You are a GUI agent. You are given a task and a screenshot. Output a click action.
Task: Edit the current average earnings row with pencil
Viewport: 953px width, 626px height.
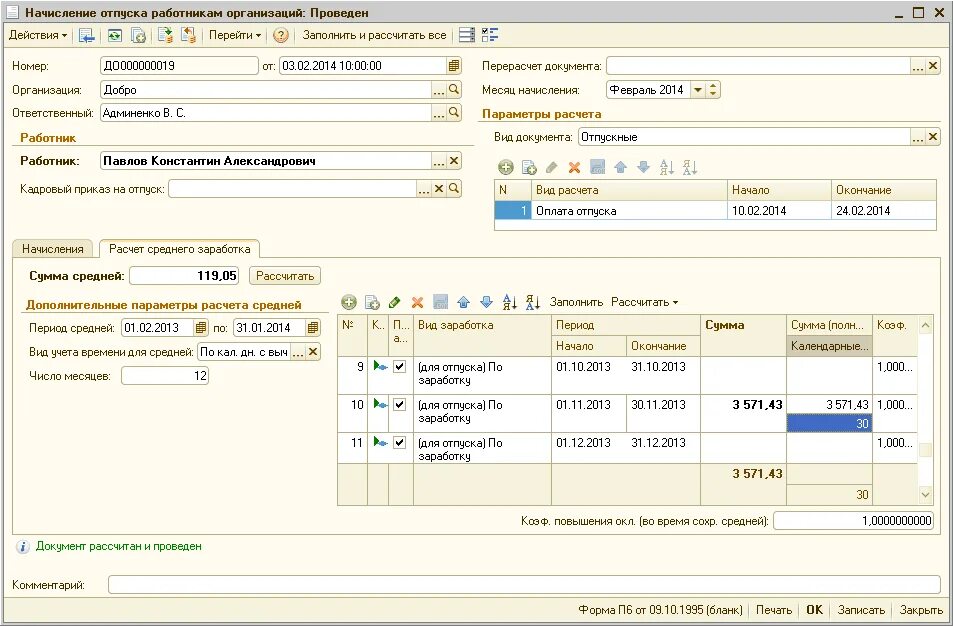pyautogui.click(x=394, y=302)
